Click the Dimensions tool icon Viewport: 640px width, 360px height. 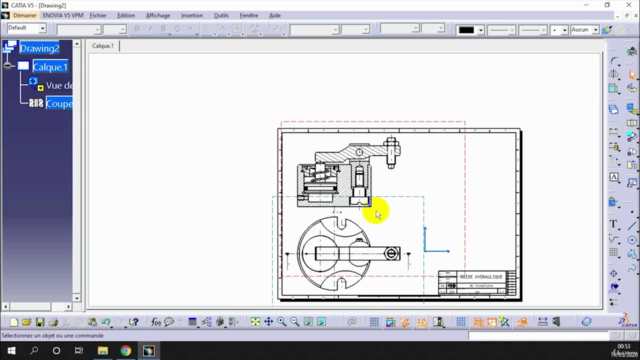(613, 132)
